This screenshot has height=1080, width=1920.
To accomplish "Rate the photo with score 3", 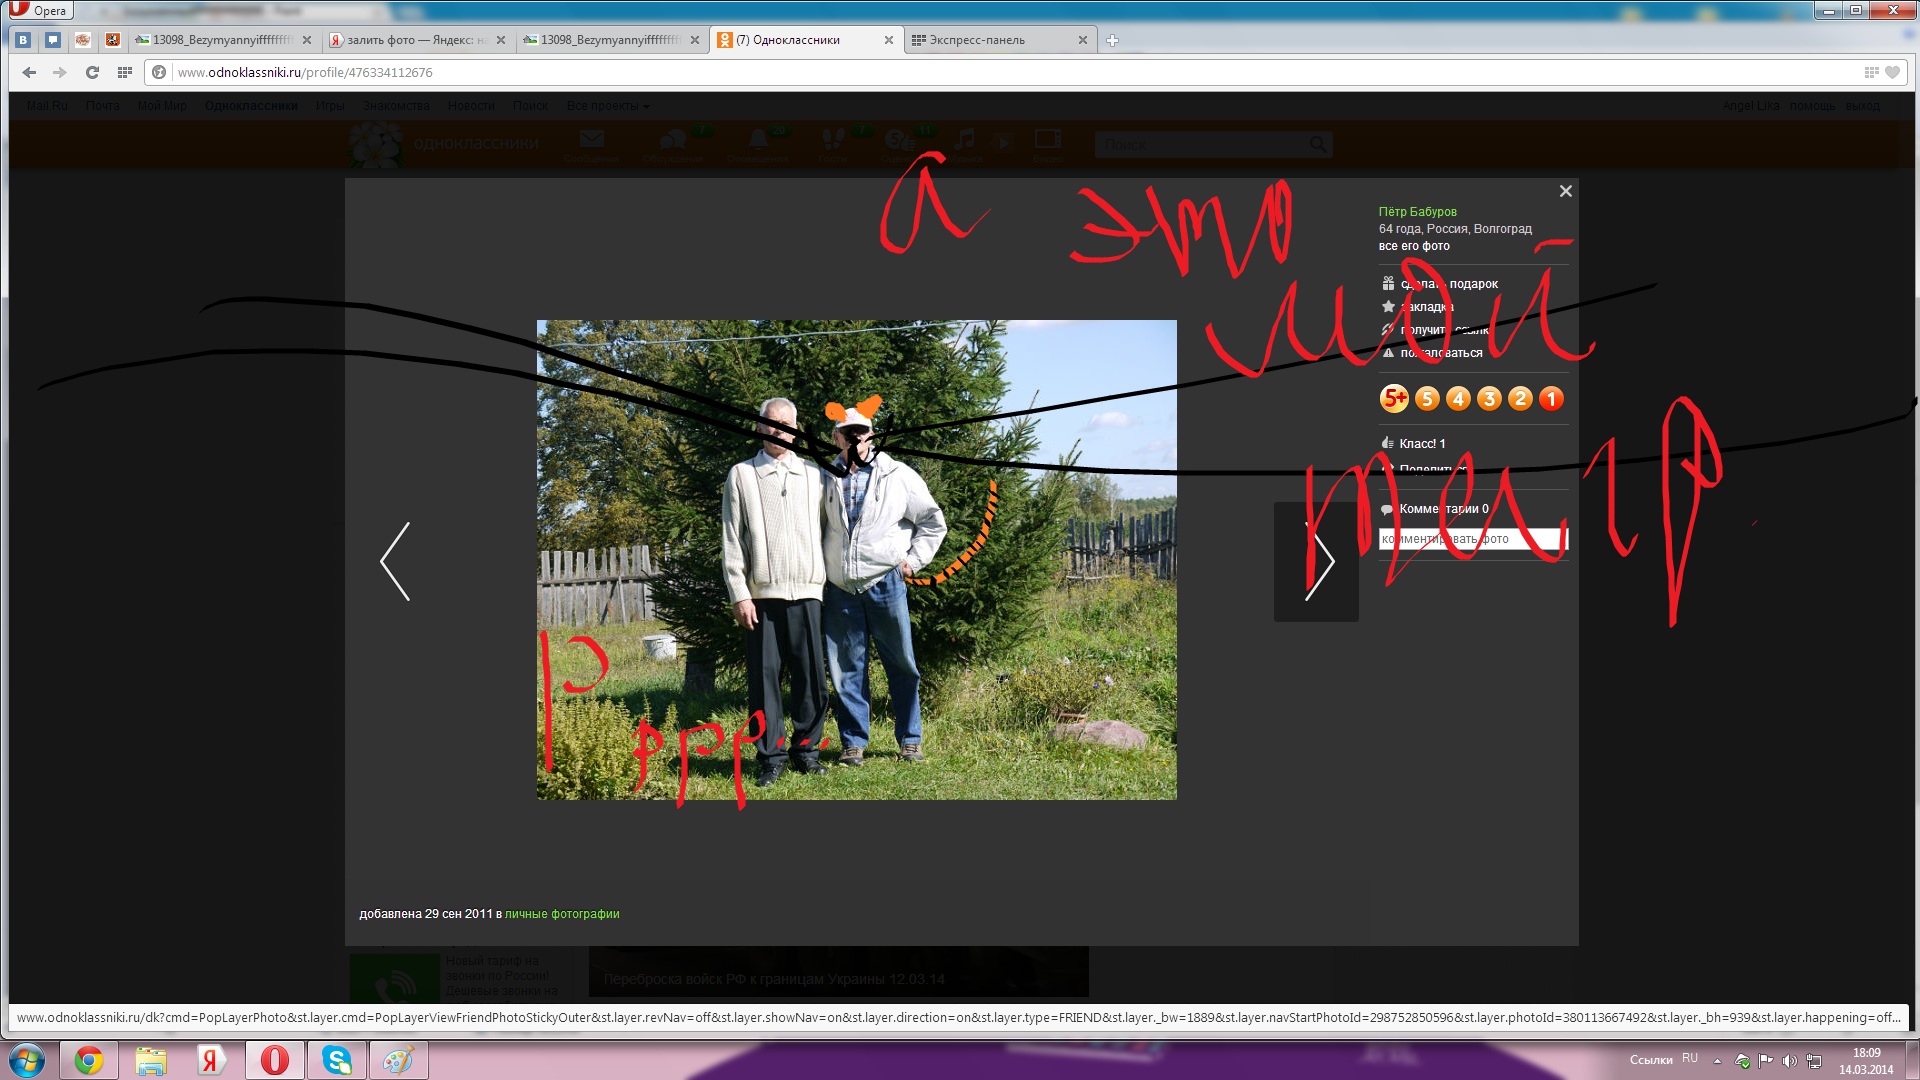I will point(1489,399).
